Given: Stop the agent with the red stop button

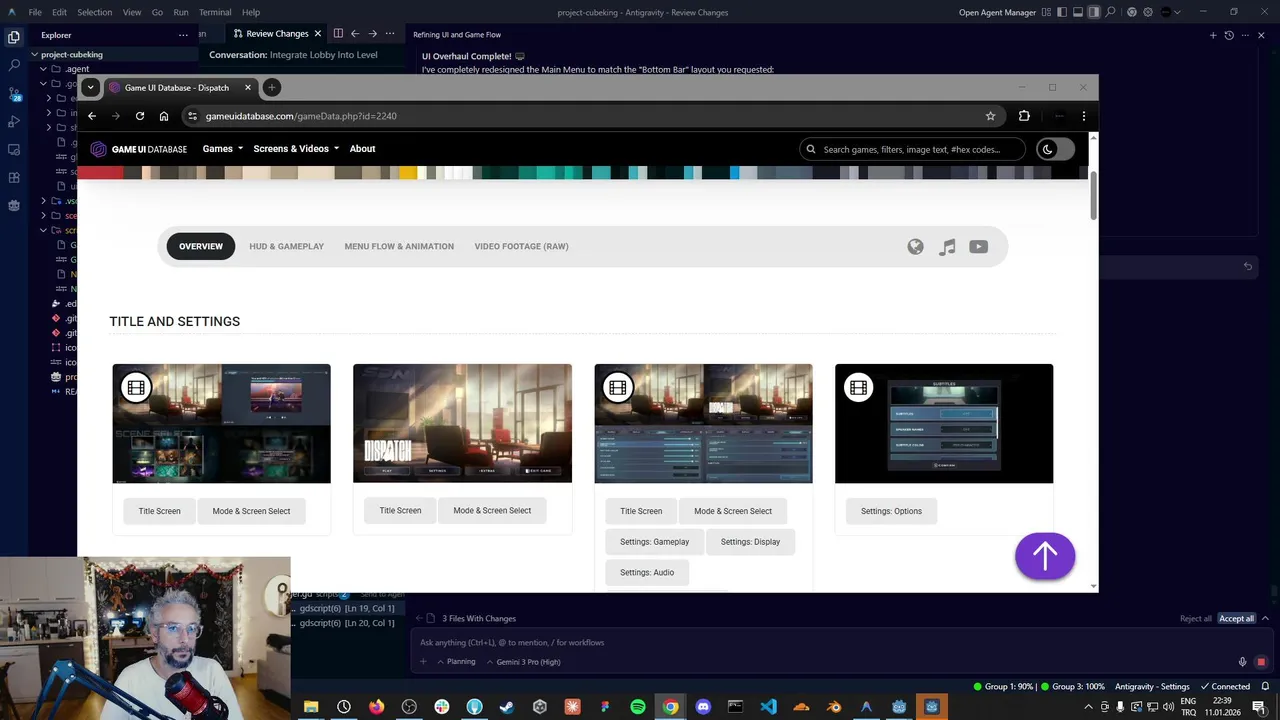Looking at the screenshot, I should [x=1261, y=662].
